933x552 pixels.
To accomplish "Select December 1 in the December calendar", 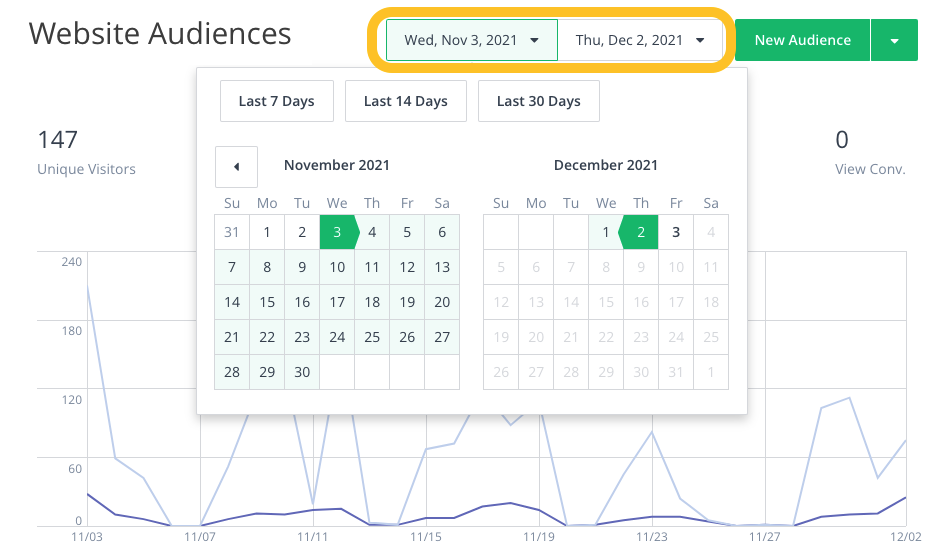I will tap(606, 232).
